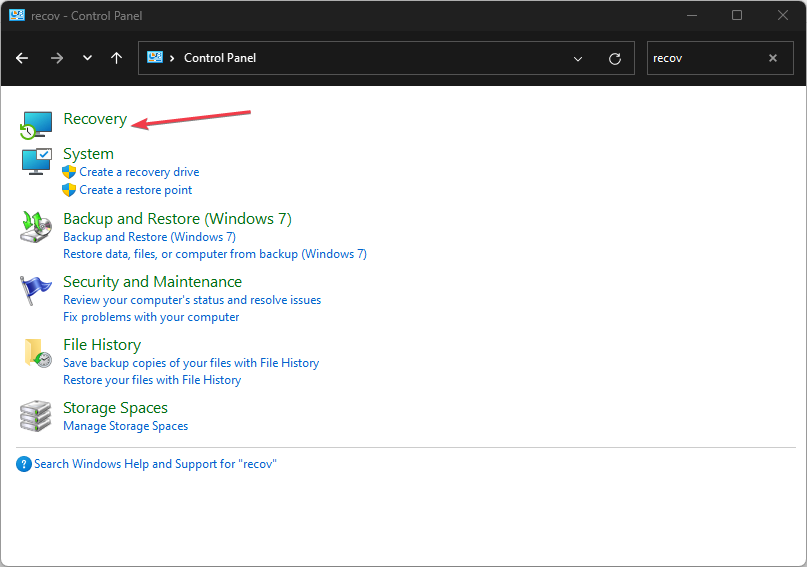Maximize the Control Panel window
Viewport: 807px width, 567px height.
[736, 15]
